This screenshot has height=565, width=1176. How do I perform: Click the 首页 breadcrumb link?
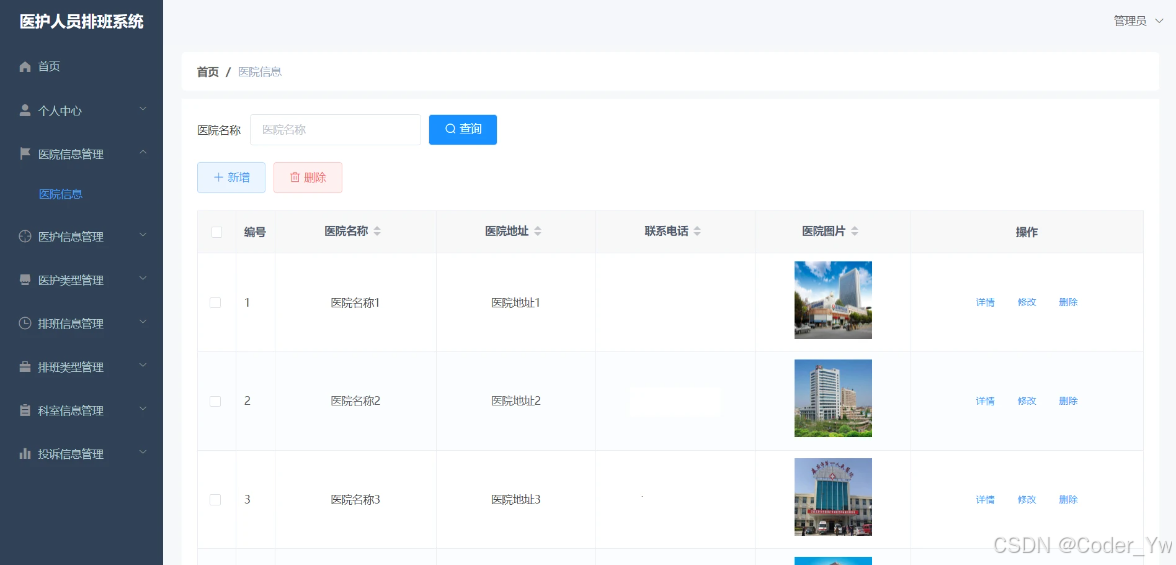pyautogui.click(x=208, y=72)
